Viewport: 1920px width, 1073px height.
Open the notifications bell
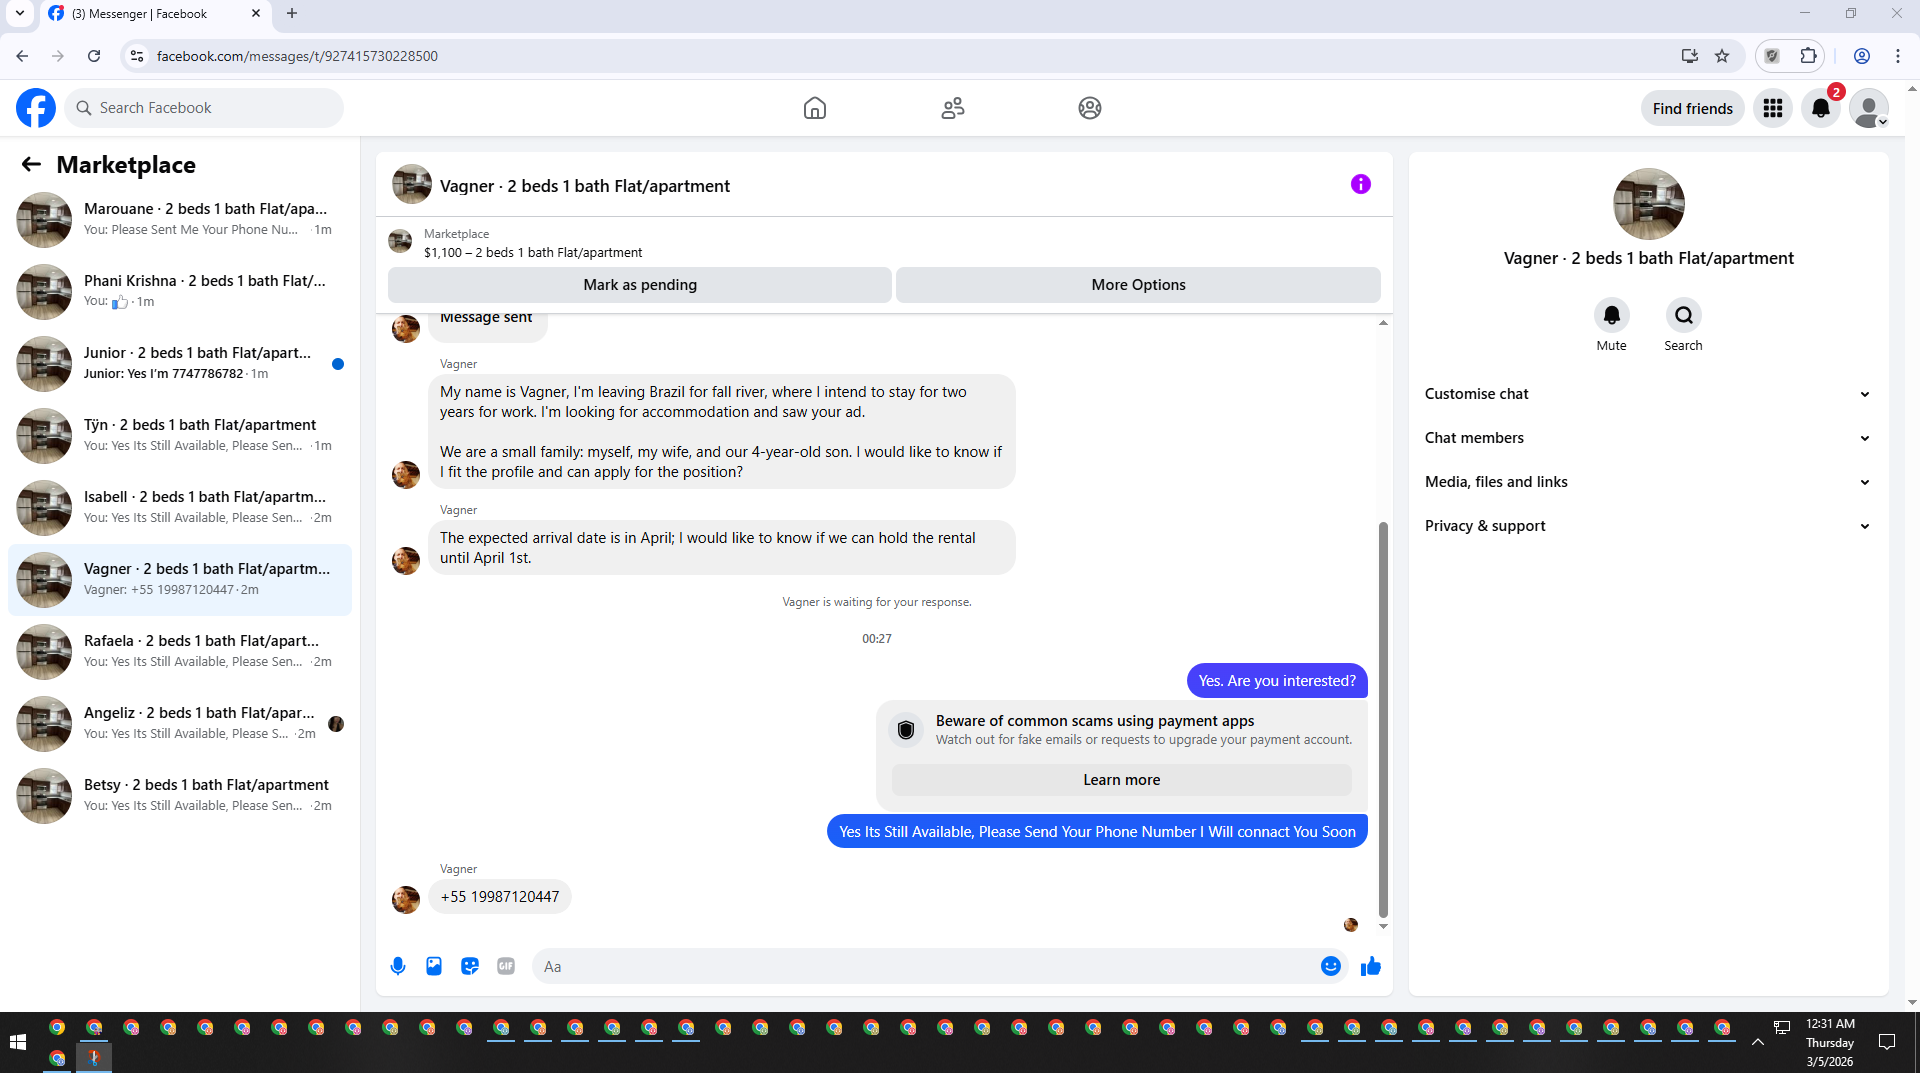point(1821,108)
